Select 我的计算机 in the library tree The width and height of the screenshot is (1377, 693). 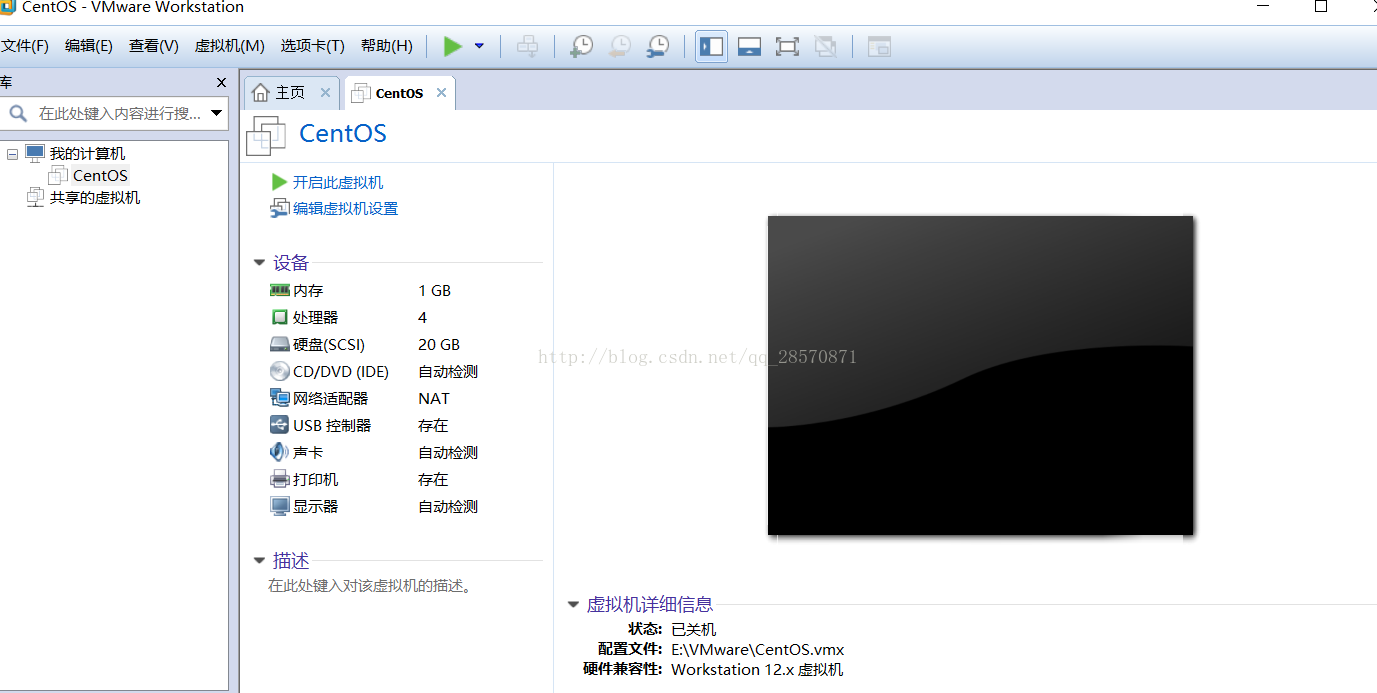(x=87, y=153)
